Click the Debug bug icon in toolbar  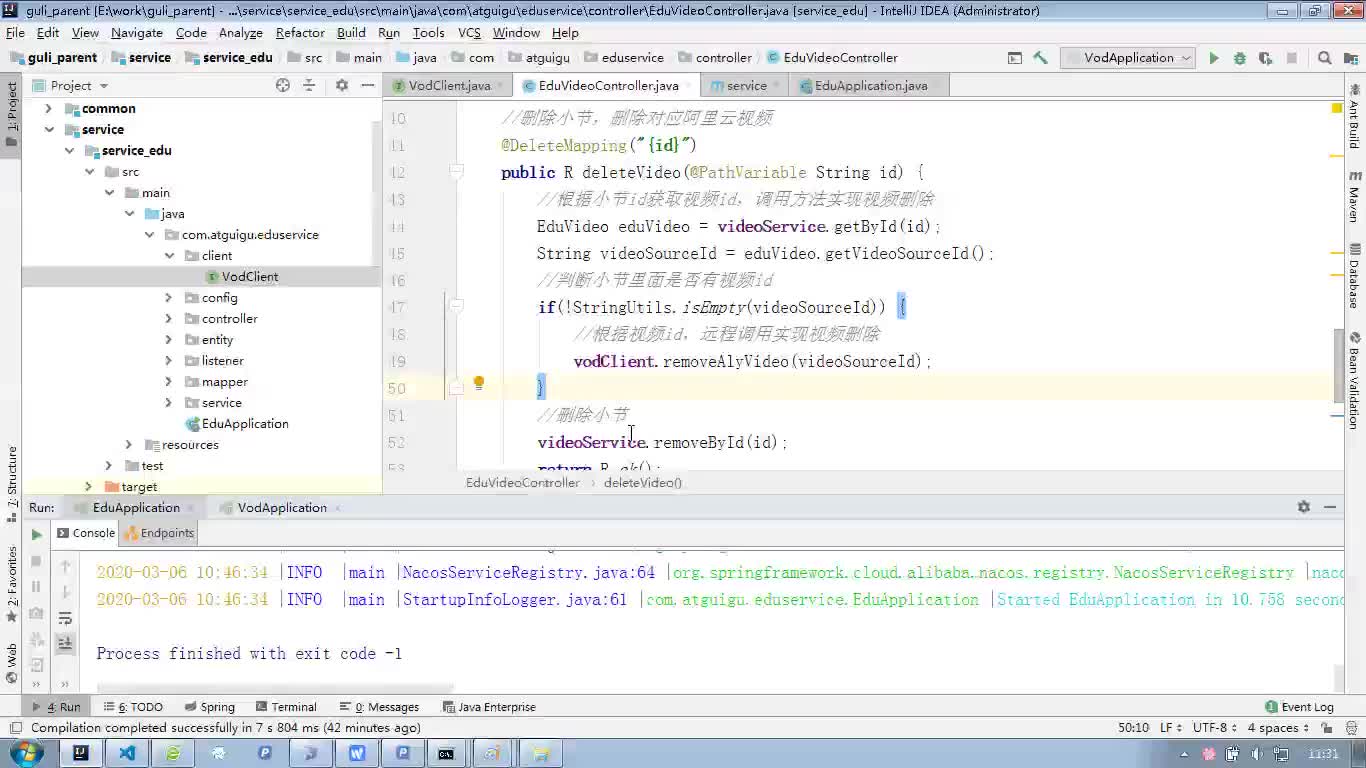point(1240,58)
